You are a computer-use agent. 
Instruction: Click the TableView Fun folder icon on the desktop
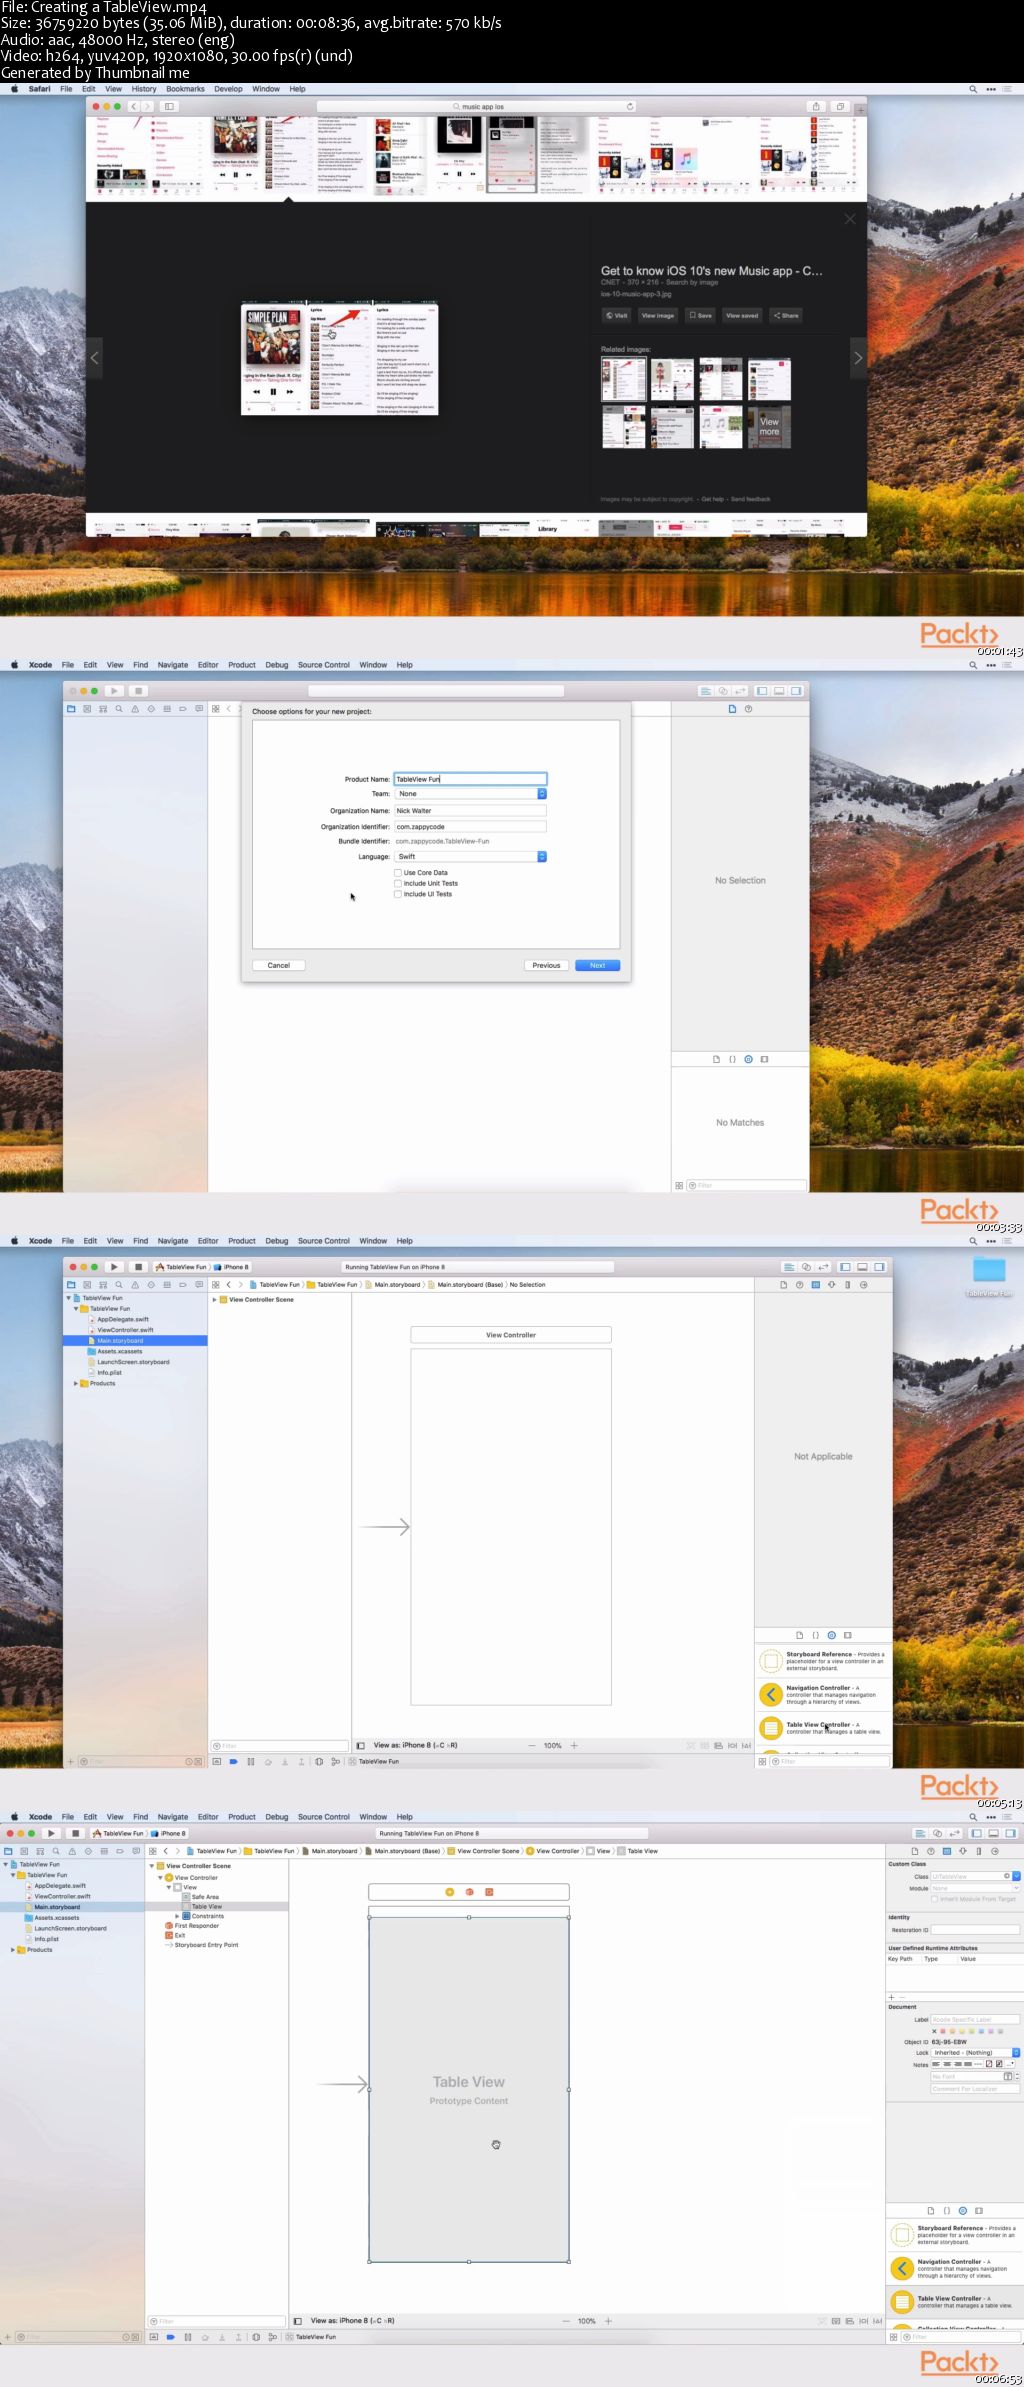tap(989, 1269)
